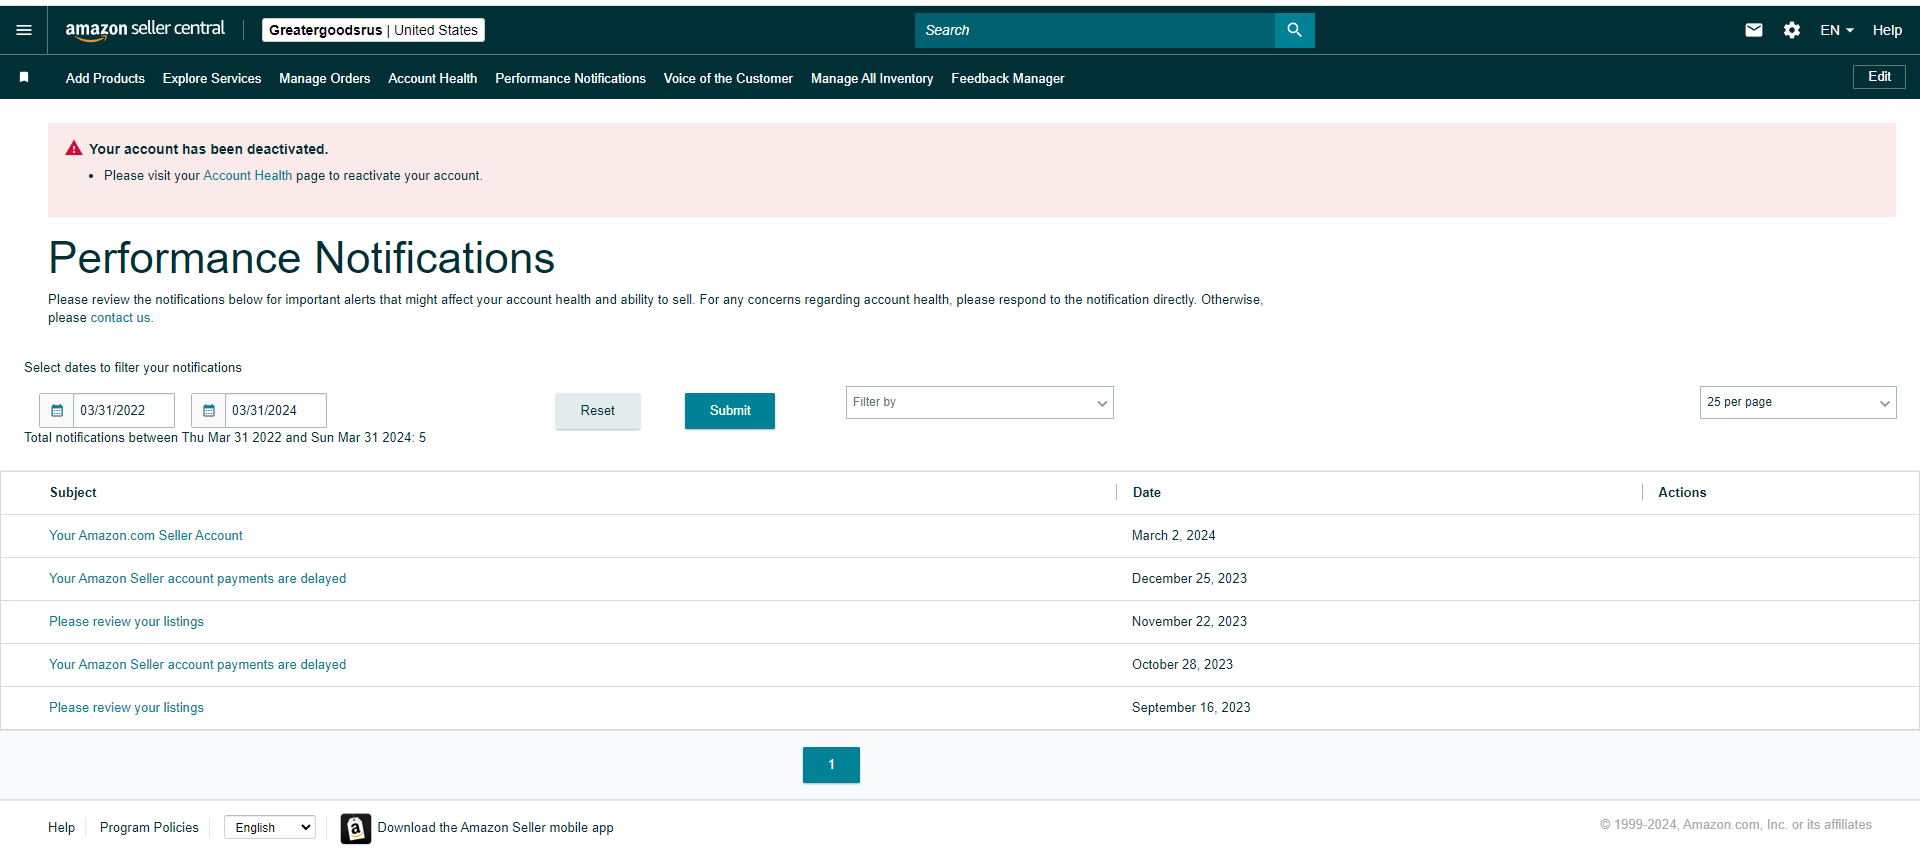Go to Manage All Inventory

tap(872, 78)
